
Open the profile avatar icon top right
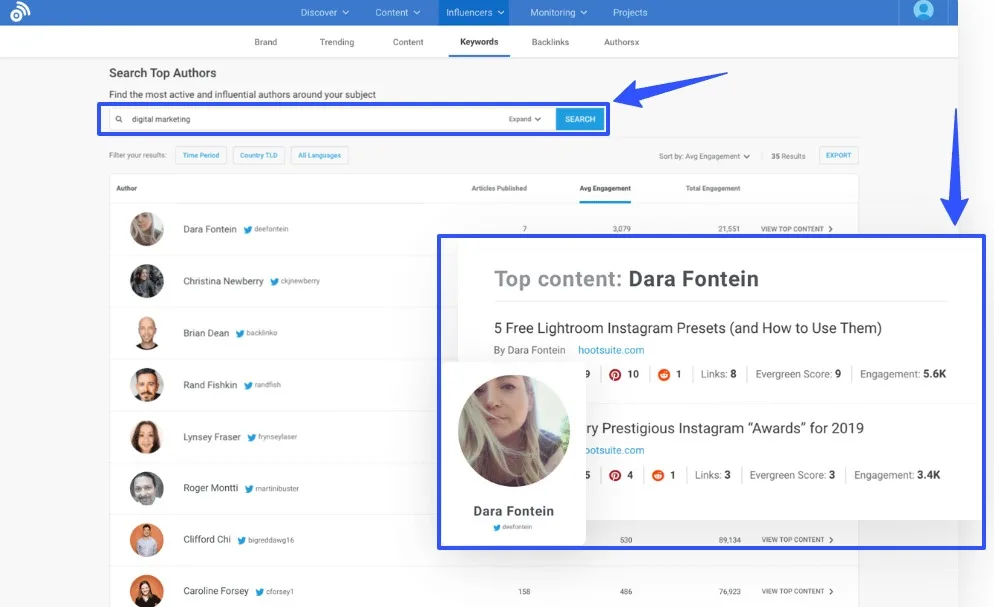pos(922,13)
